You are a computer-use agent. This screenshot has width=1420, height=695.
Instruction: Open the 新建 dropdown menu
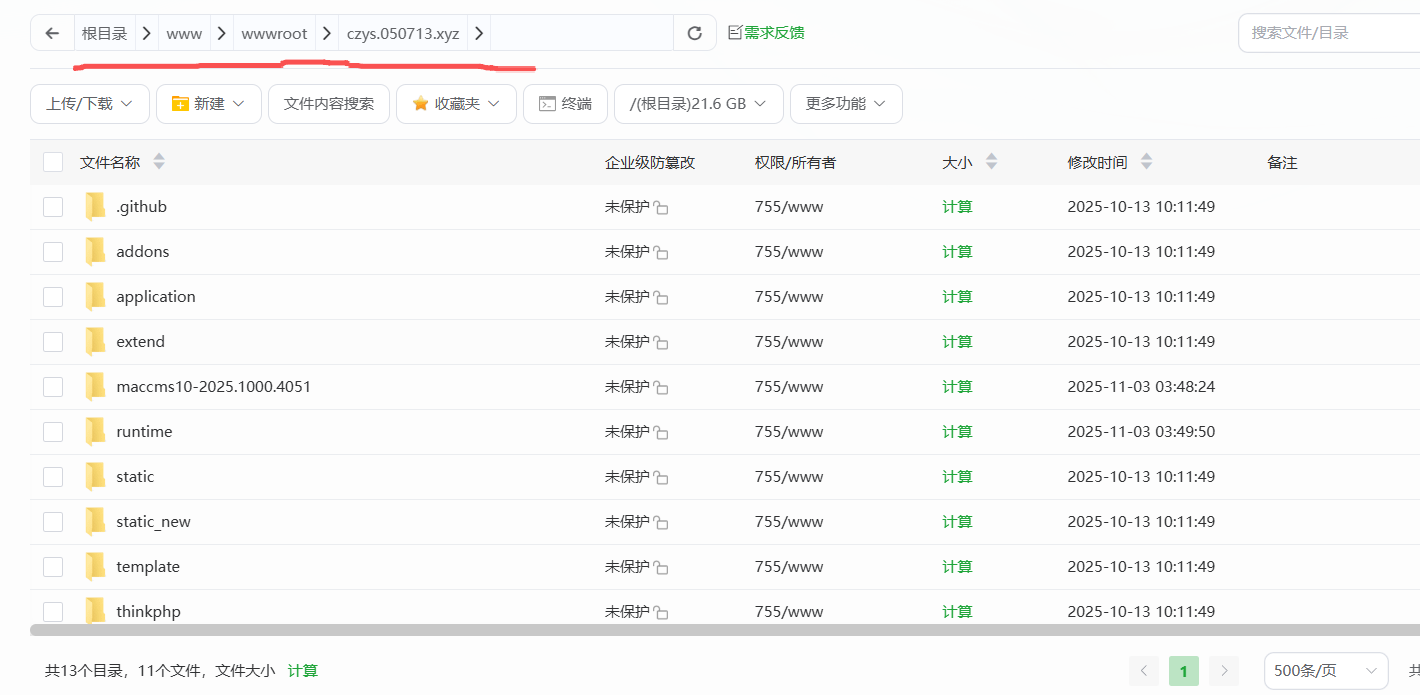[208, 104]
